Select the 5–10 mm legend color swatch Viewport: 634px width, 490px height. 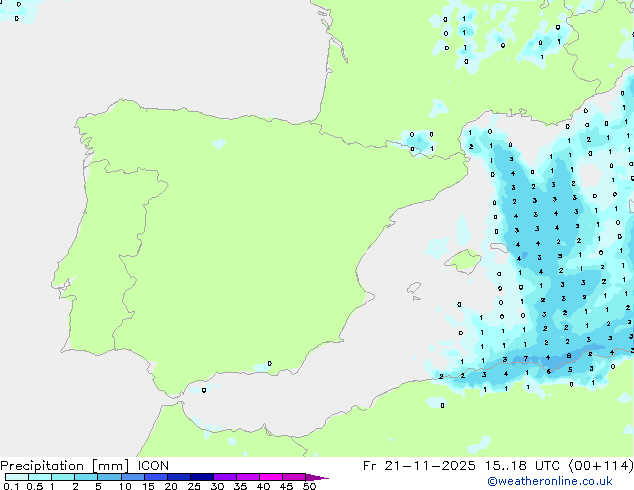coord(109,477)
